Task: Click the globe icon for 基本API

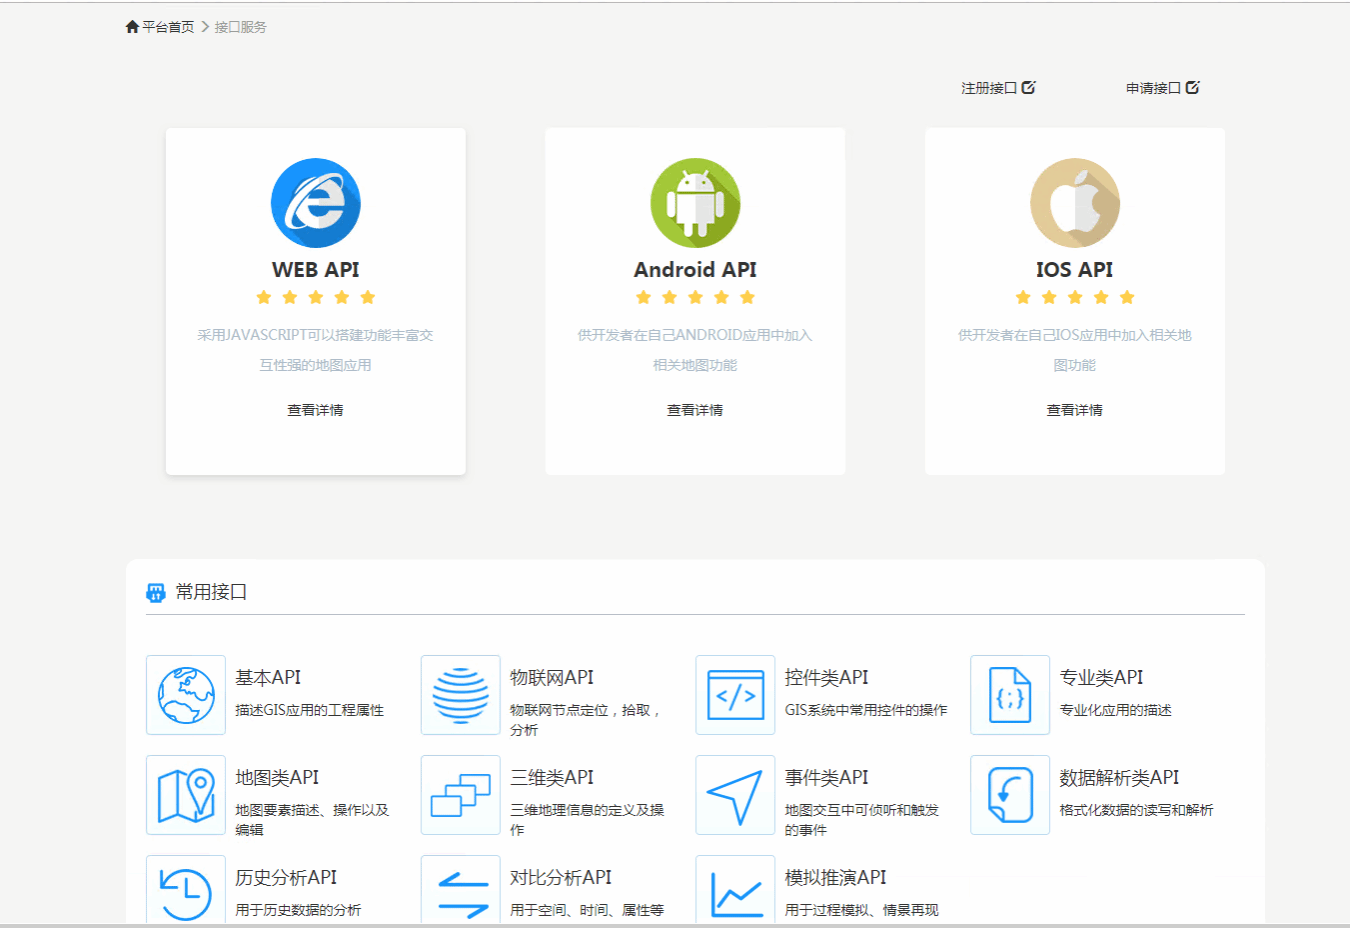Action: tap(186, 695)
